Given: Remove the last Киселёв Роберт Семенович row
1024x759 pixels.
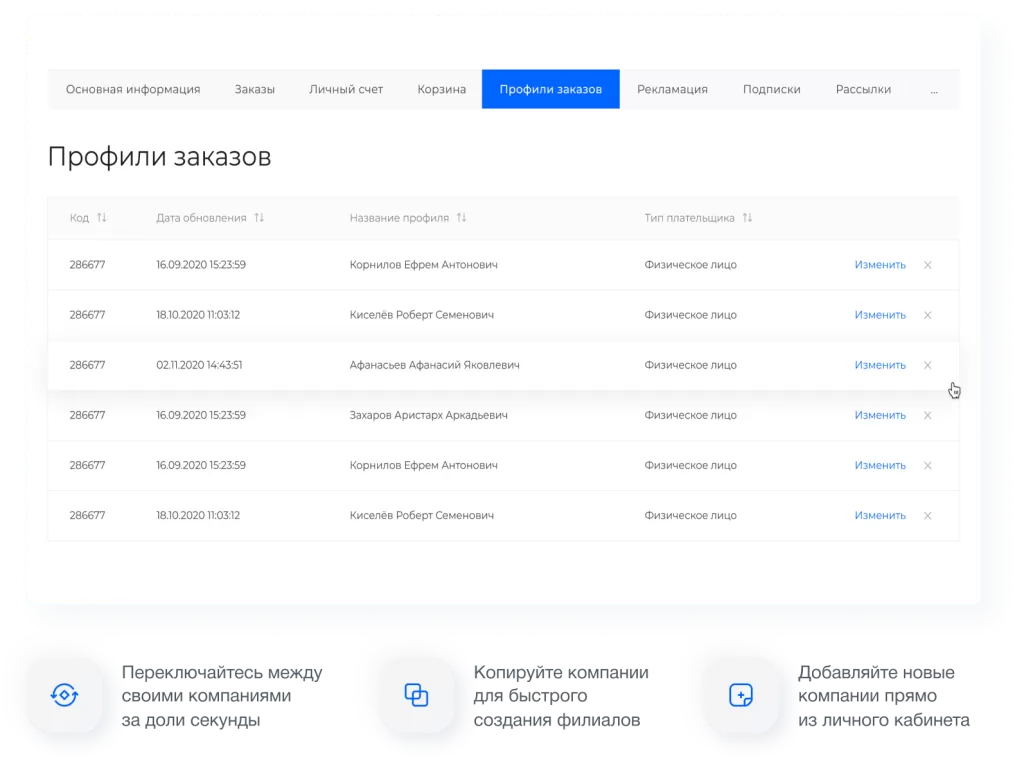Looking at the screenshot, I should [x=927, y=515].
